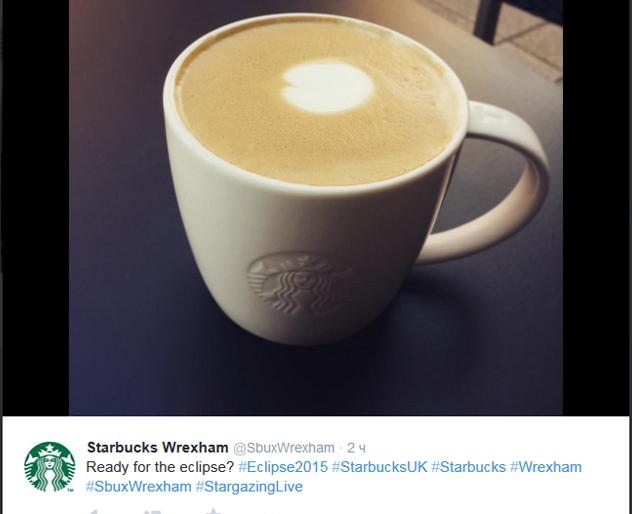Image resolution: width=632 pixels, height=514 pixels.
Task: Follow the #Eclipse2015 hashtag
Action: [283, 467]
